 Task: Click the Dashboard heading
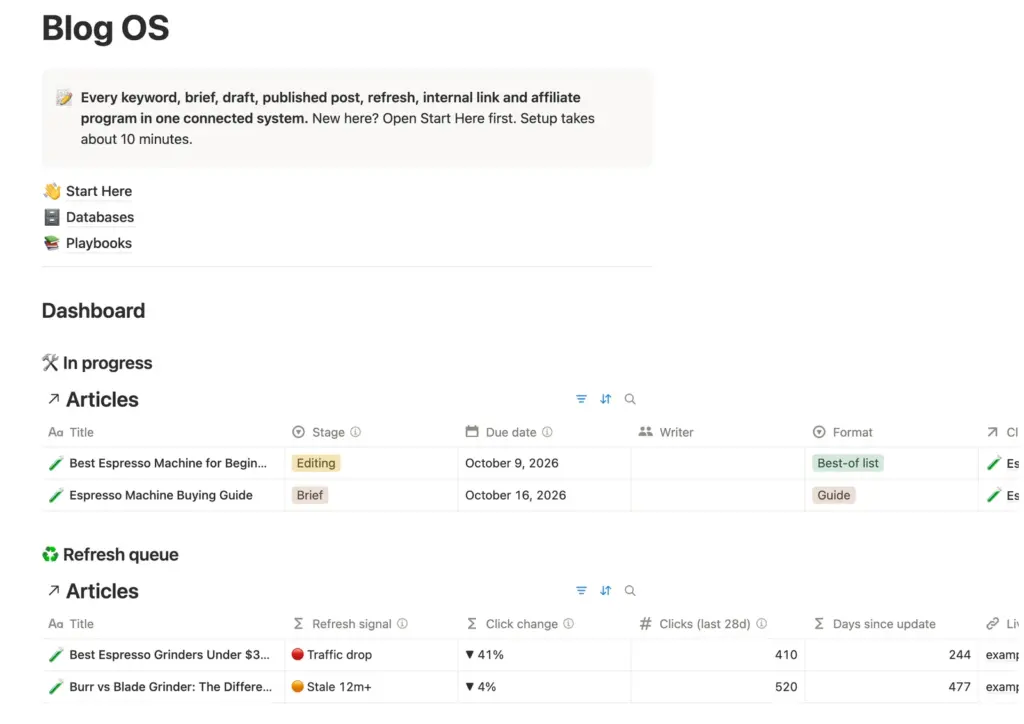93,311
